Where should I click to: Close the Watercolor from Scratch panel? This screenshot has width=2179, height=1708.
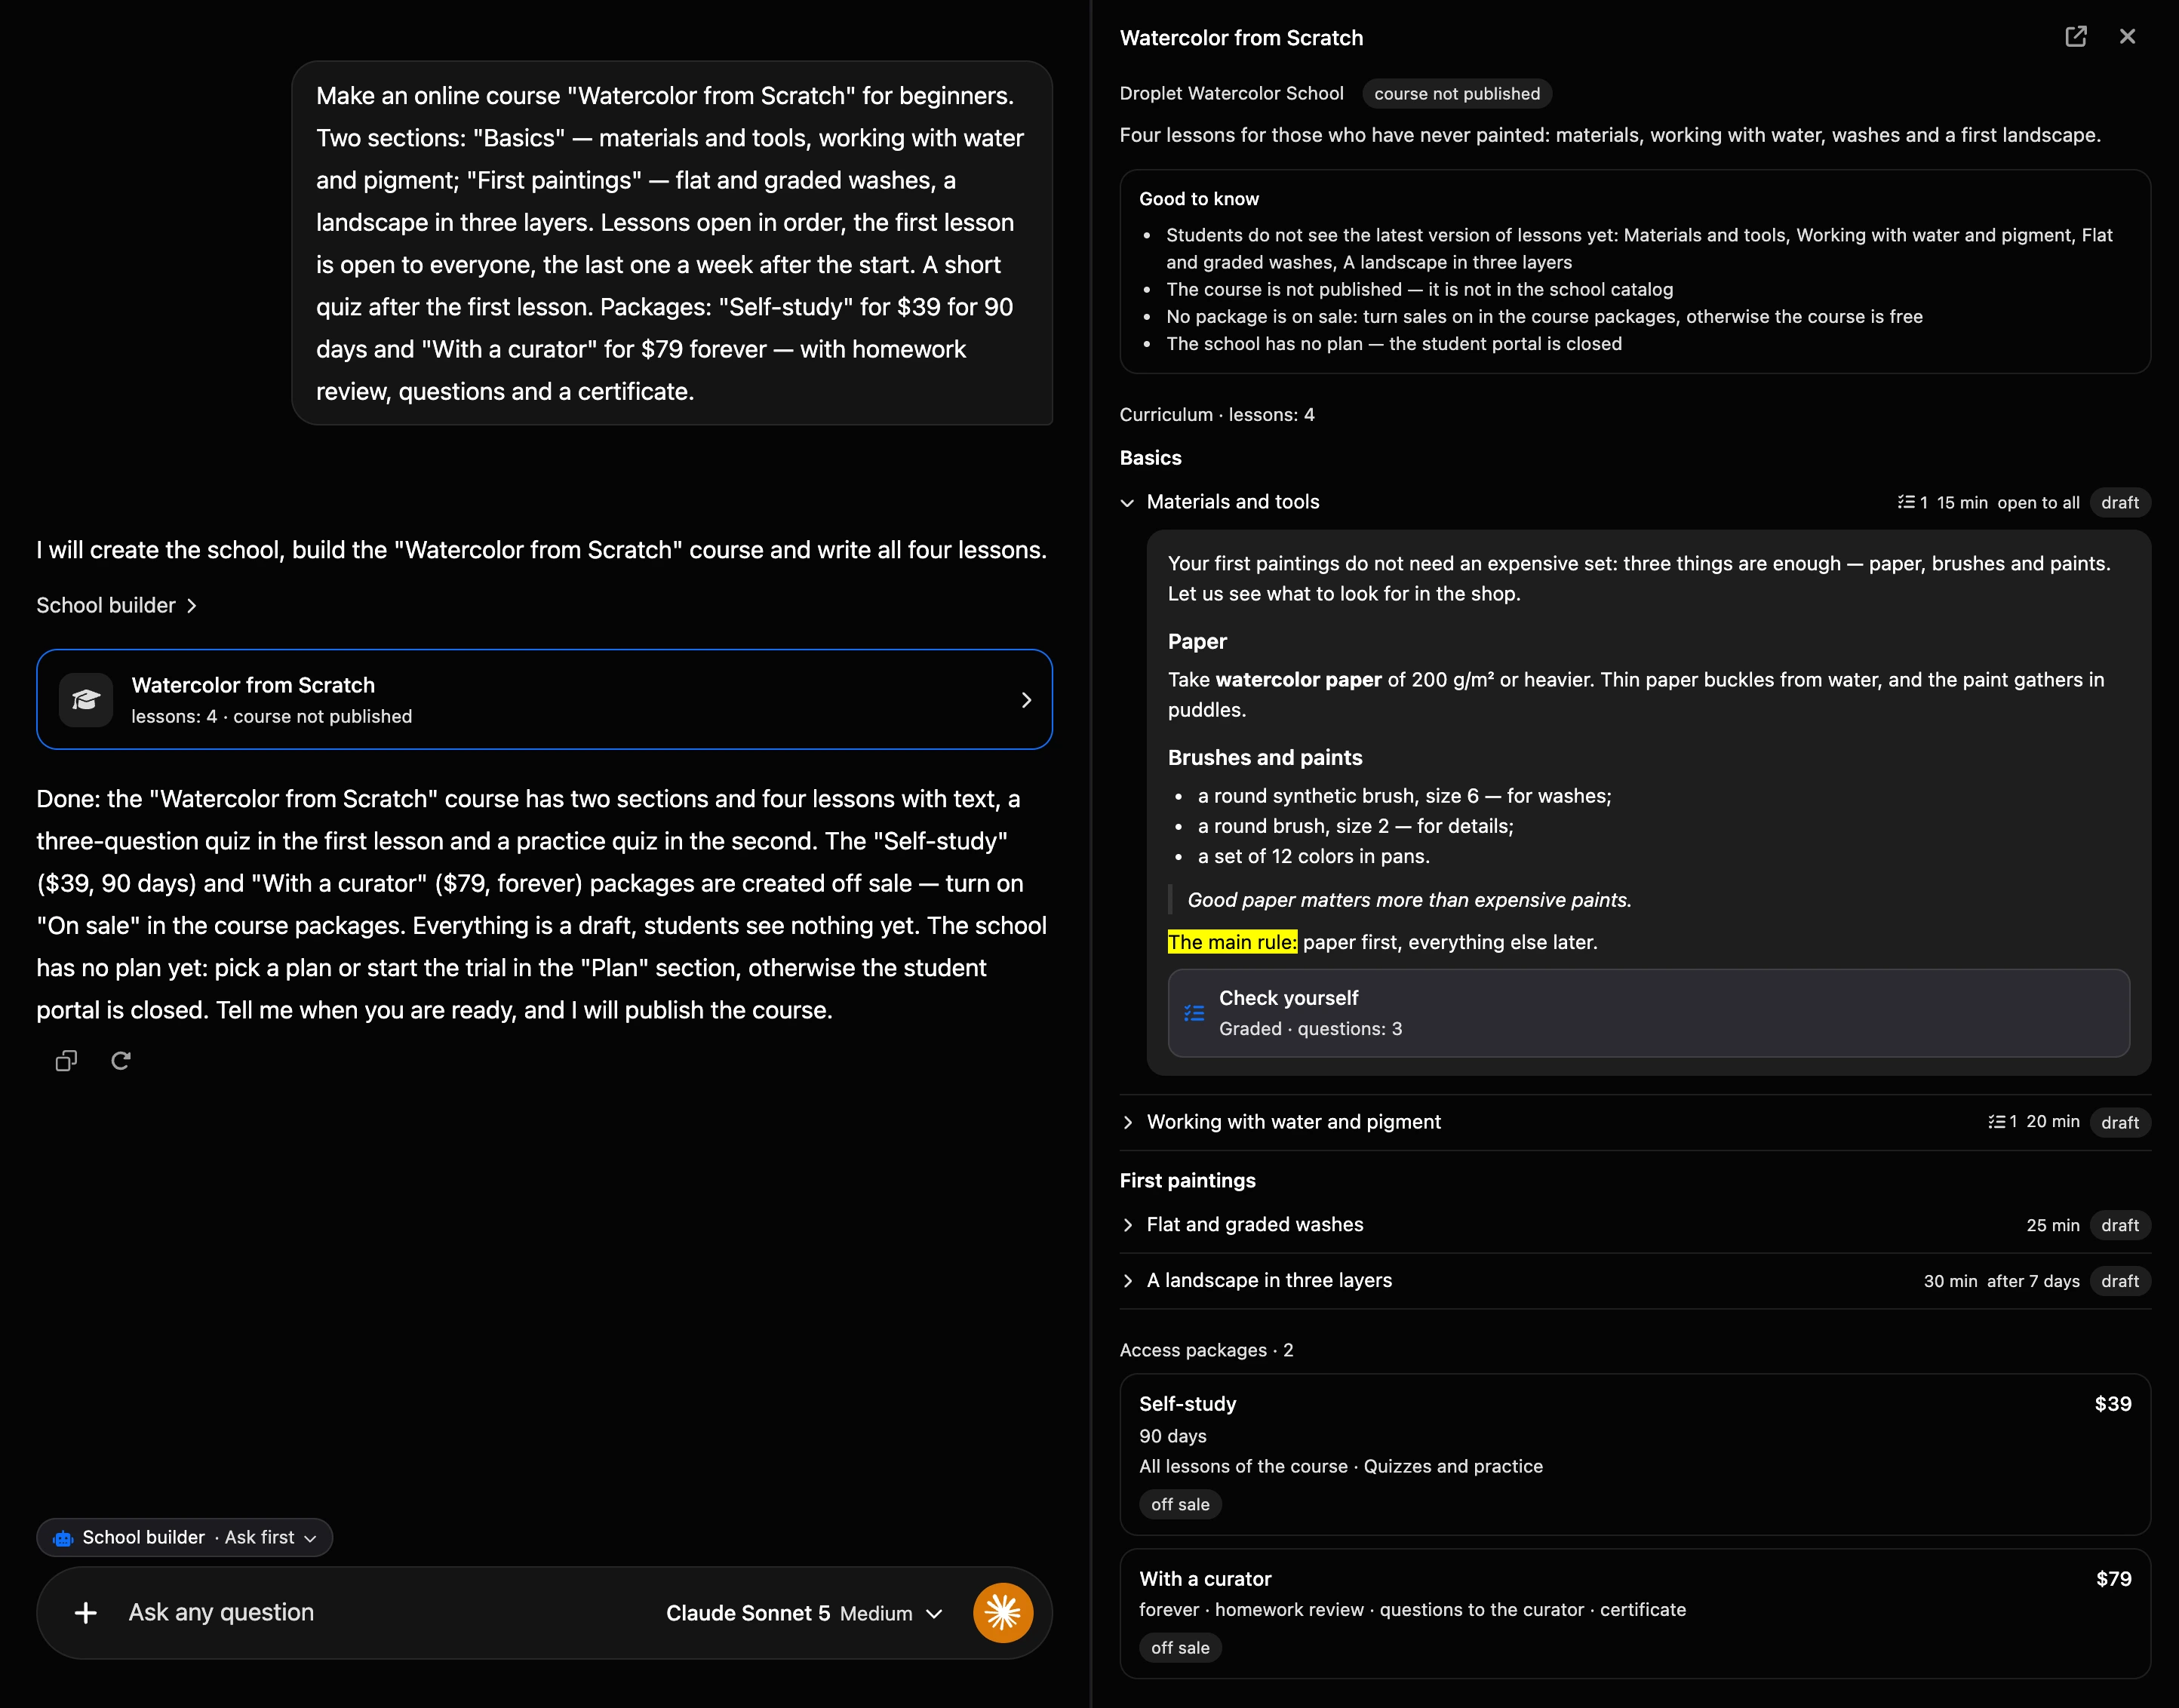(x=2127, y=37)
